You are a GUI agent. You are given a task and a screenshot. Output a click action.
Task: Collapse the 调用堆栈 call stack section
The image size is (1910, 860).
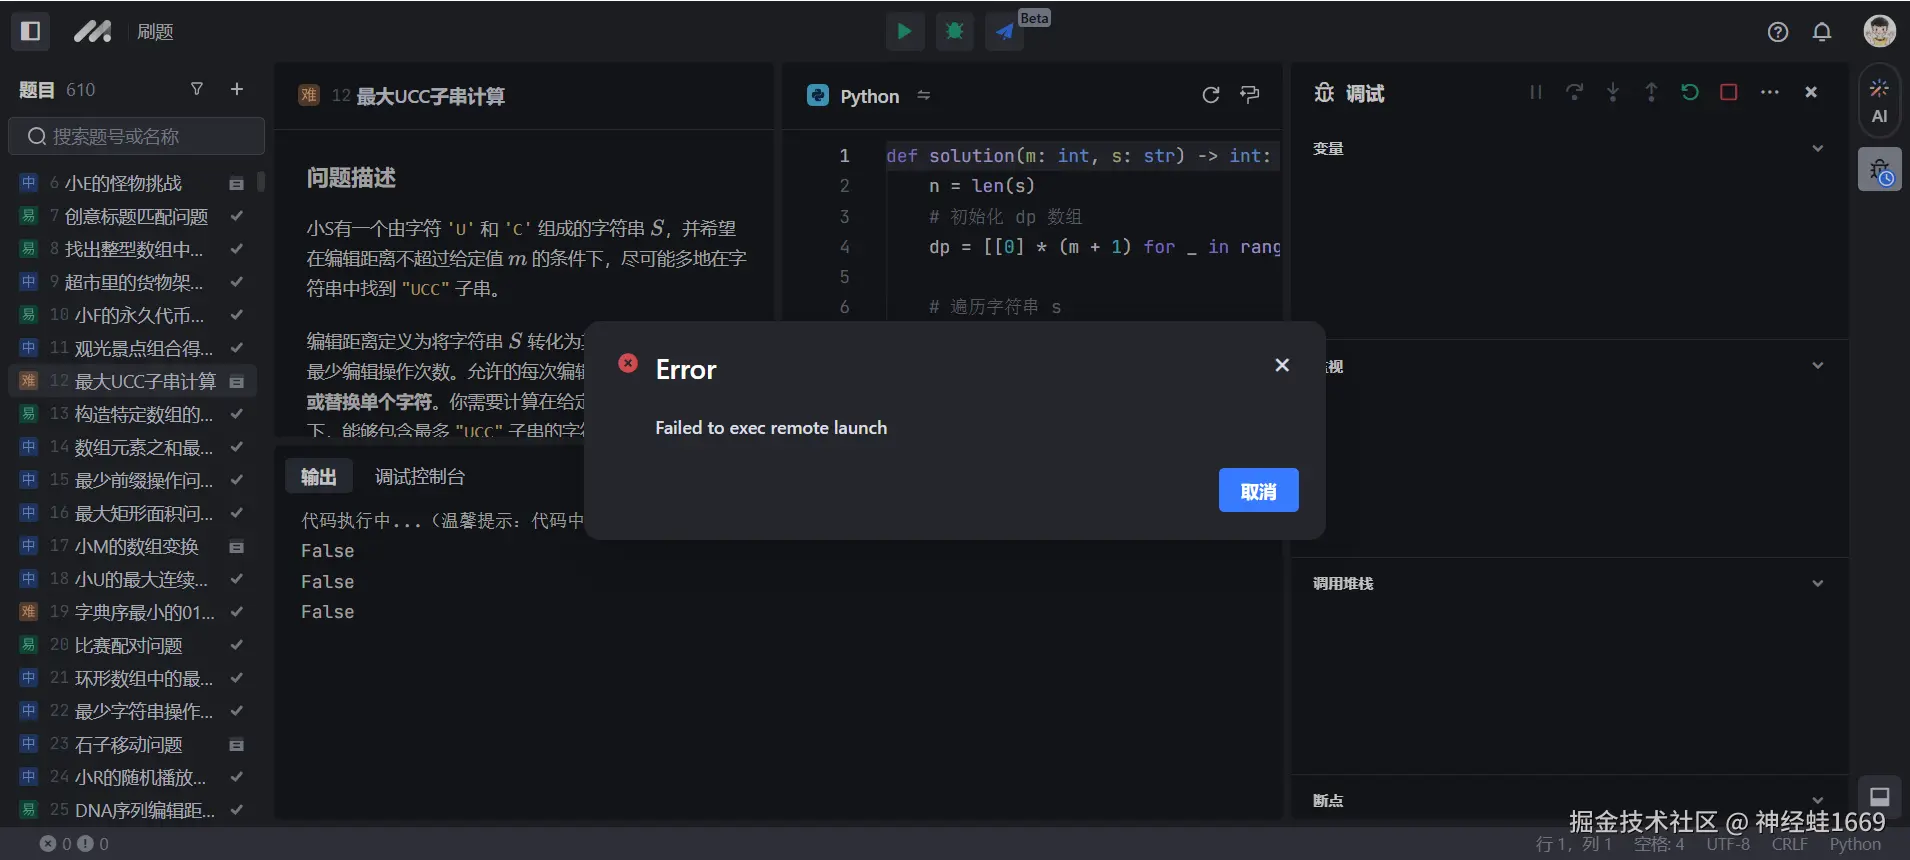click(1817, 583)
